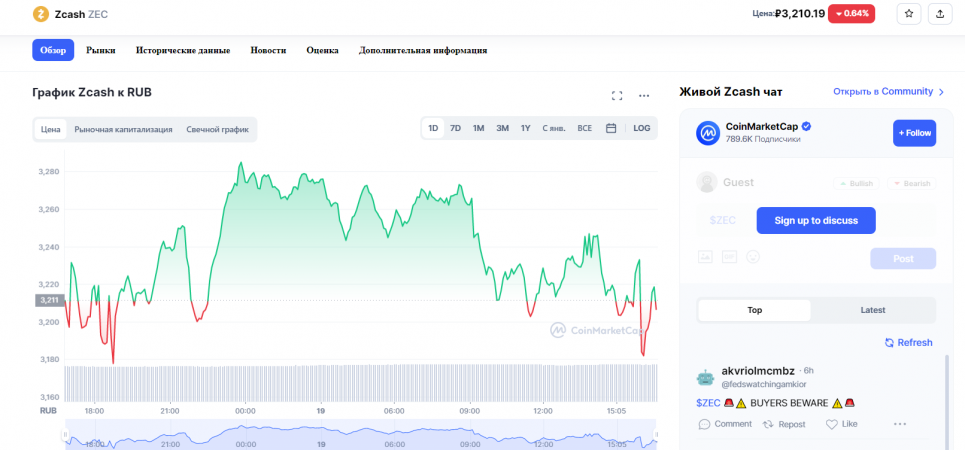
Task: Show Top posts in chat
Action: pos(755,310)
